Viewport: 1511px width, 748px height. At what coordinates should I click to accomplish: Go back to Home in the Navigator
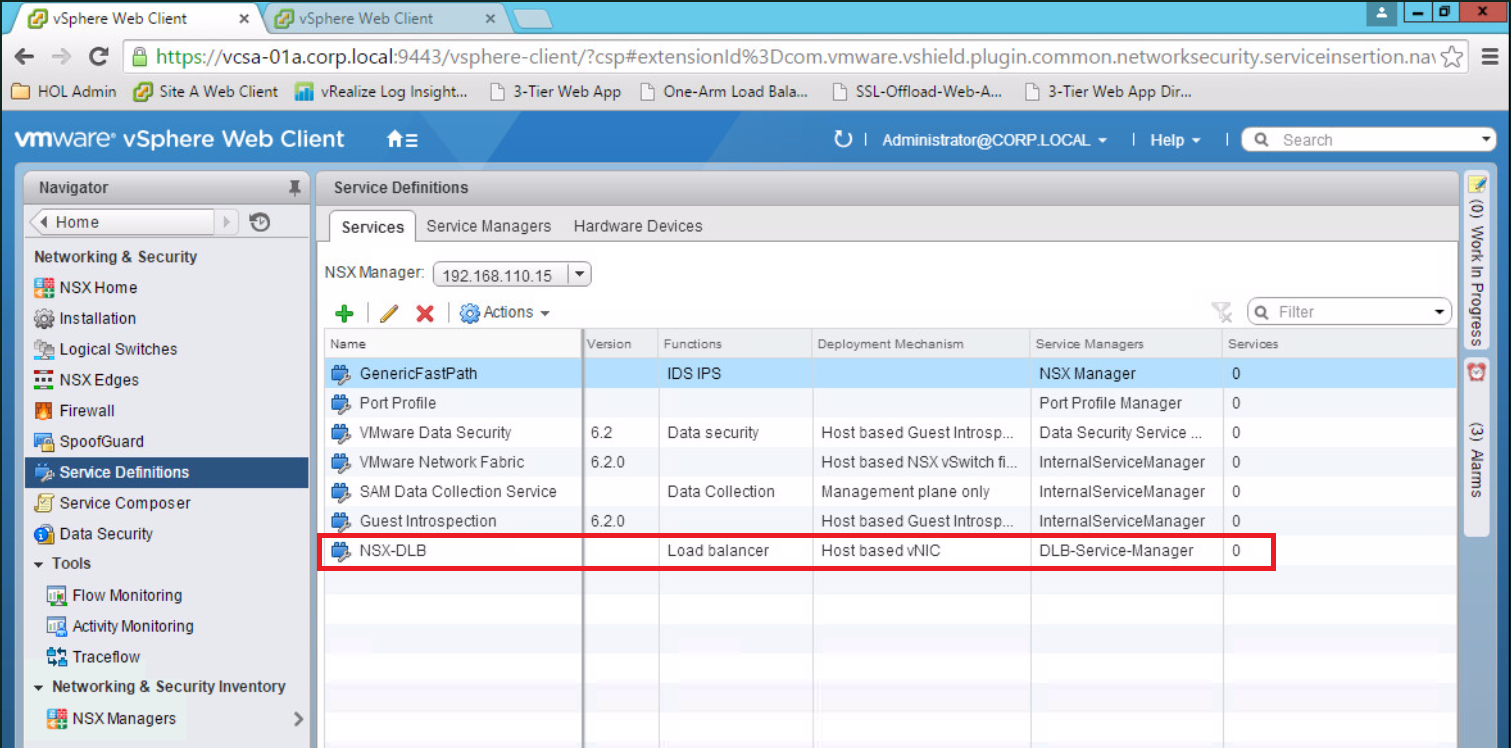(x=123, y=222)
